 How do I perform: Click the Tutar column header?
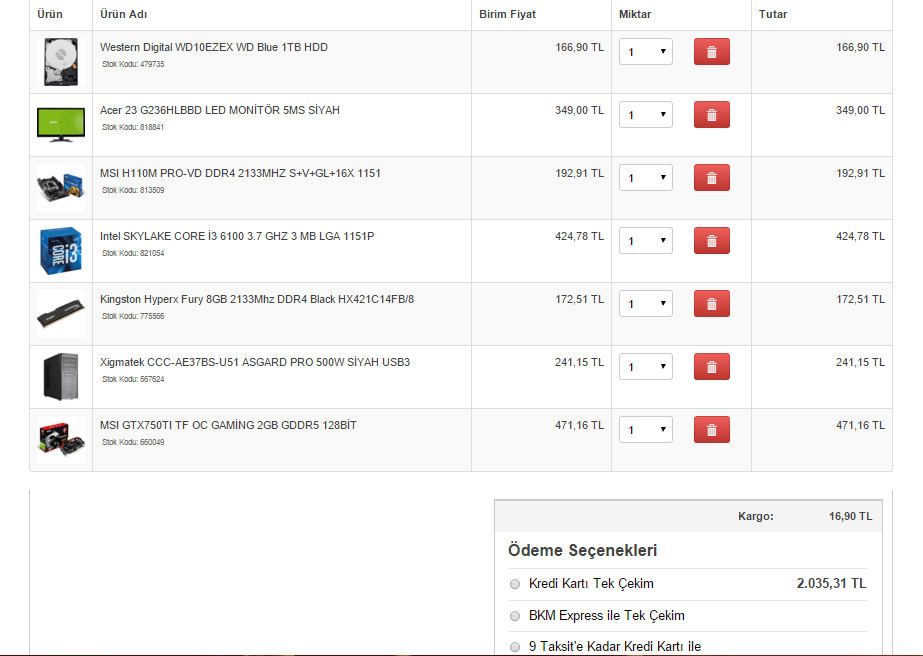(773, 14)
